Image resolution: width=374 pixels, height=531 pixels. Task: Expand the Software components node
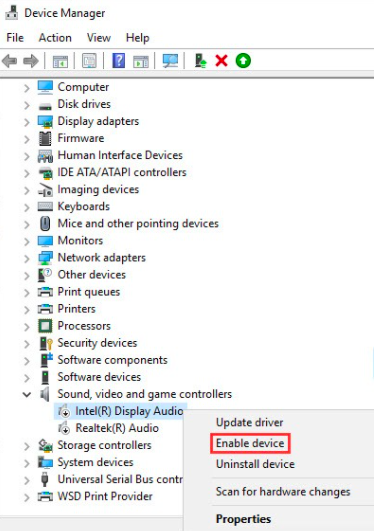pyautogui.click(x=27, y=361)
